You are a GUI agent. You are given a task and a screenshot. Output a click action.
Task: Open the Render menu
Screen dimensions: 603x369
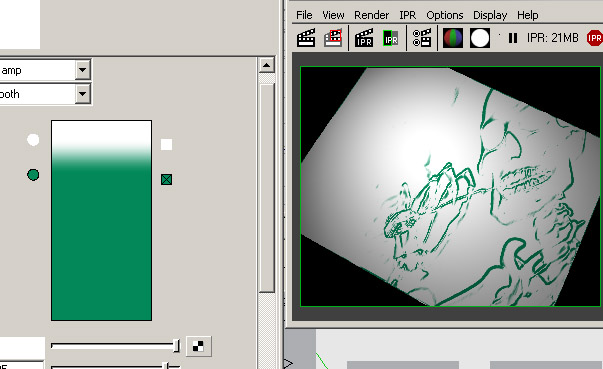371,15
